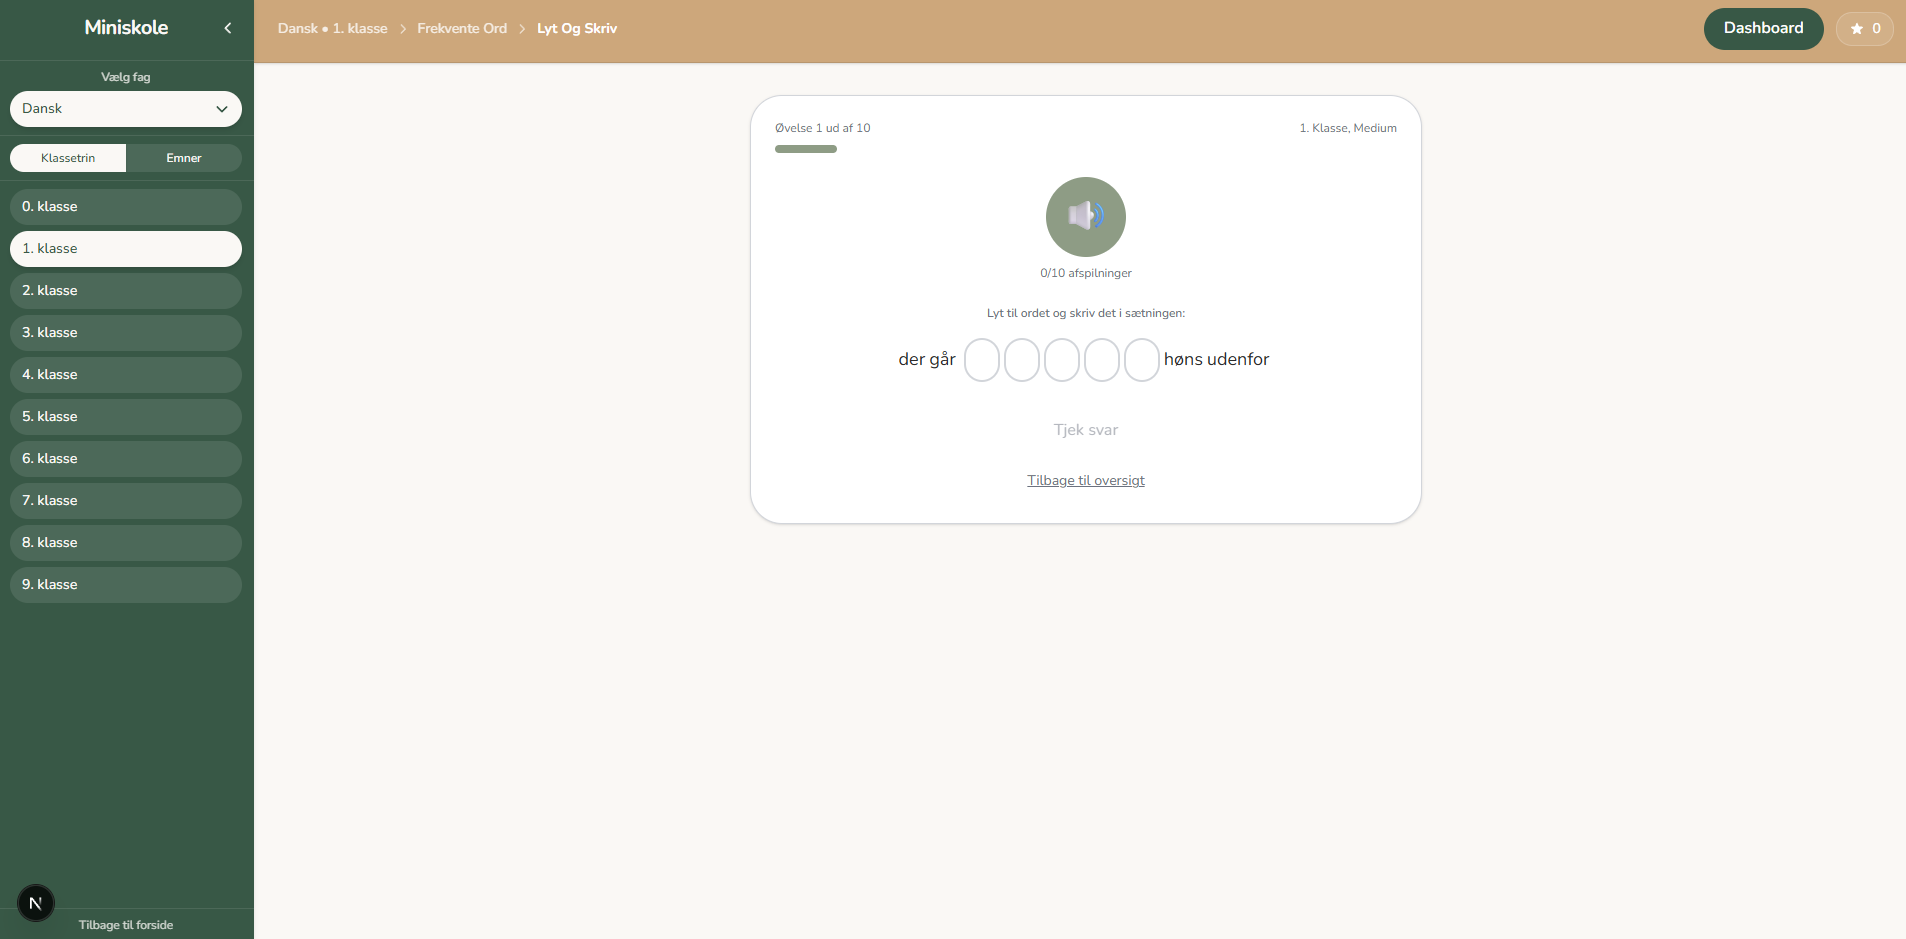Open the Dashboard button
Viewport: 1906px width, 939px height.
click(1763, 28)
